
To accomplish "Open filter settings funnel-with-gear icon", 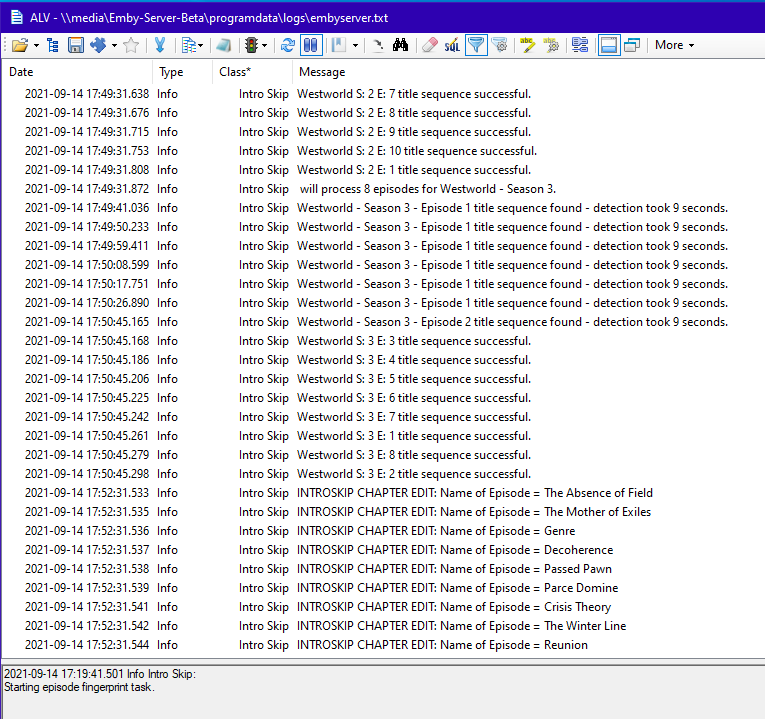I will (500, 45).
